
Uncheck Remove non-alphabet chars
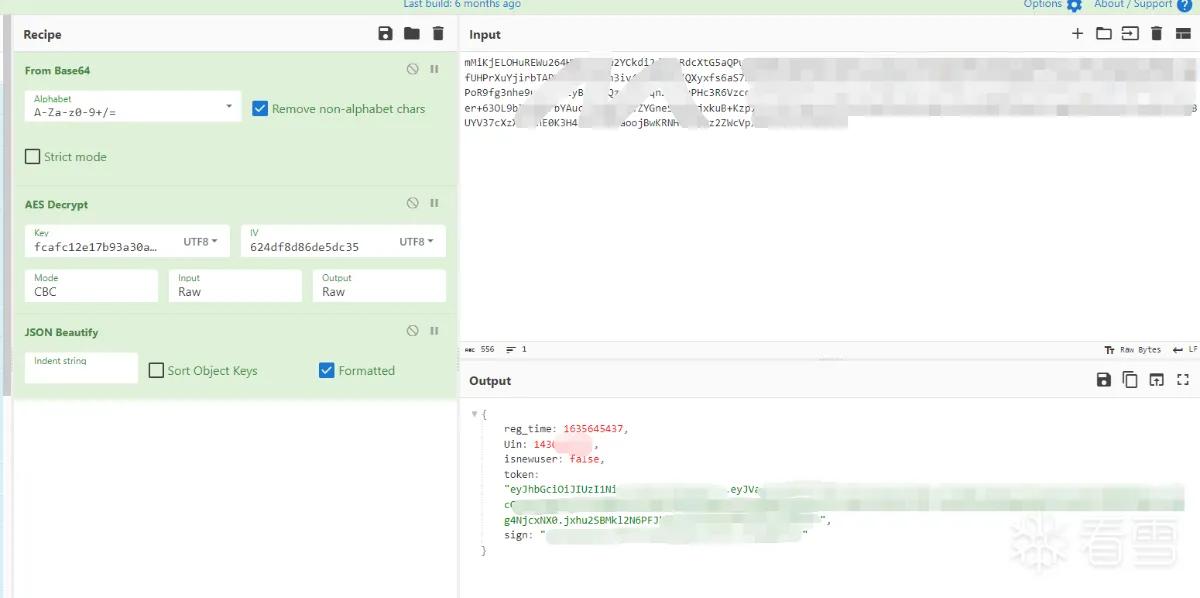point(260,109)
